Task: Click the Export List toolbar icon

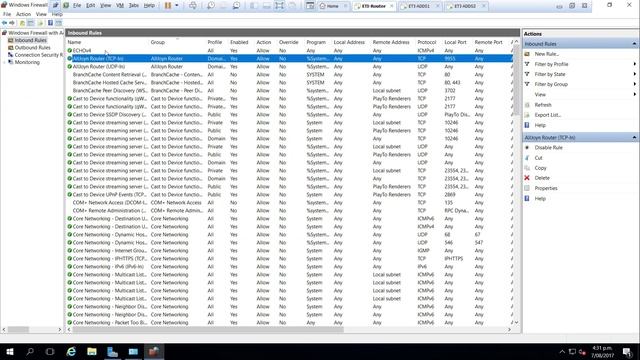Action: 40,23
